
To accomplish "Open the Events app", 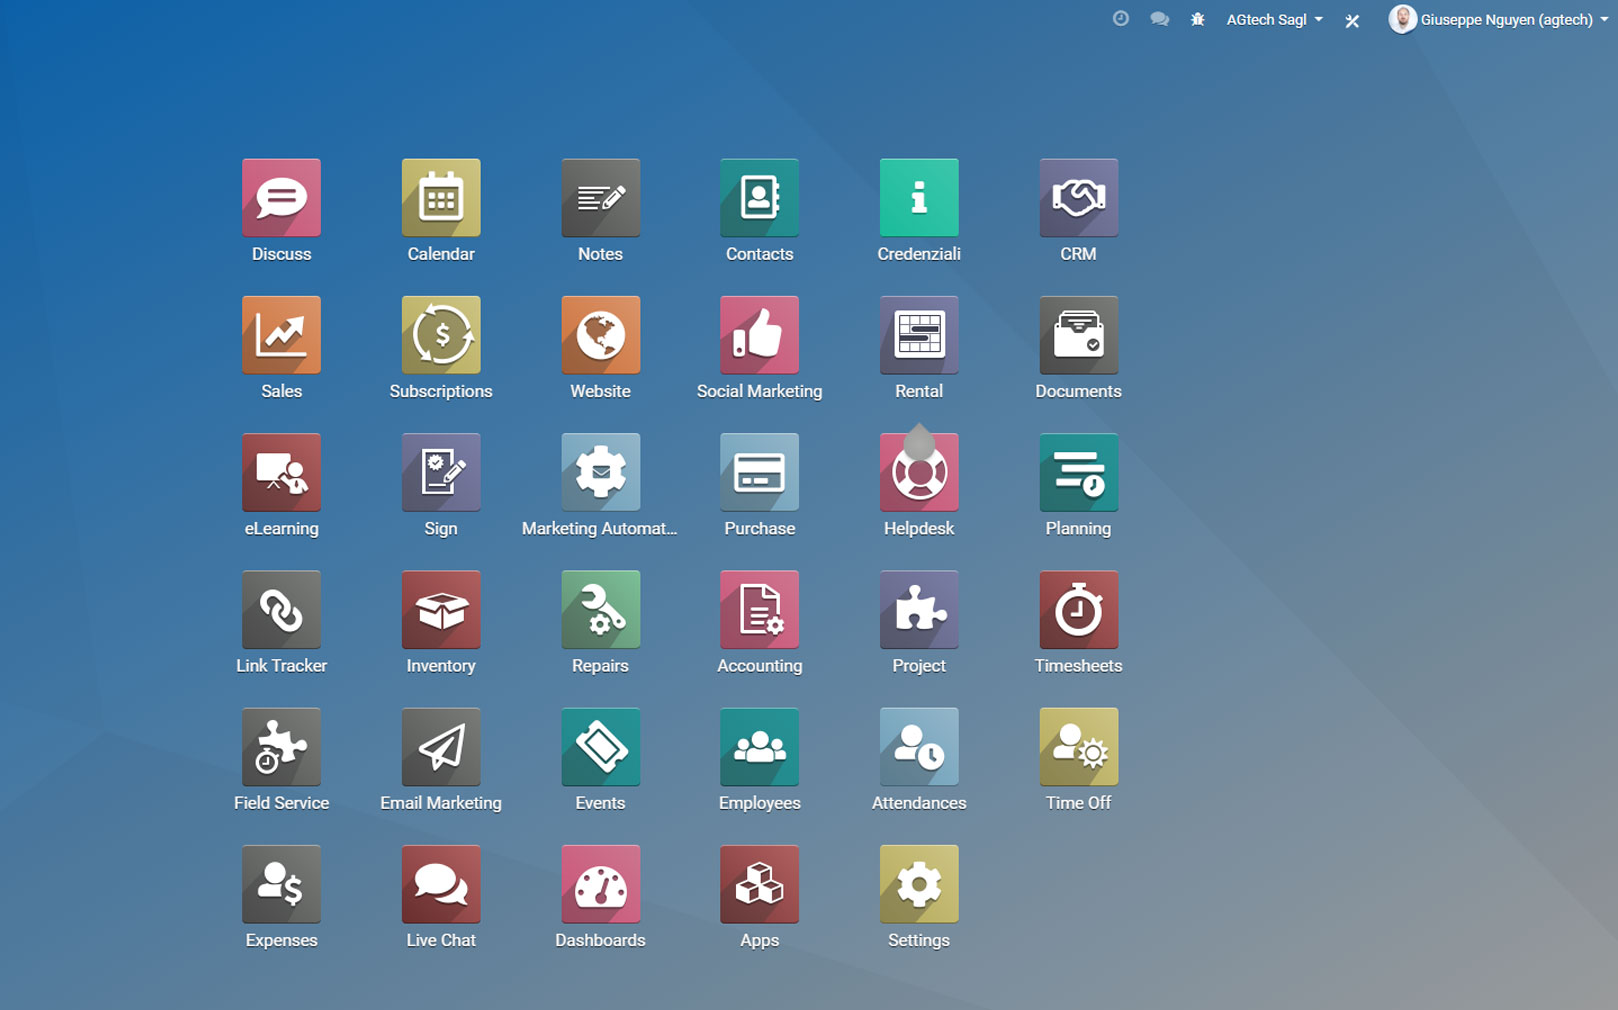I will click(x=600, y=747).
